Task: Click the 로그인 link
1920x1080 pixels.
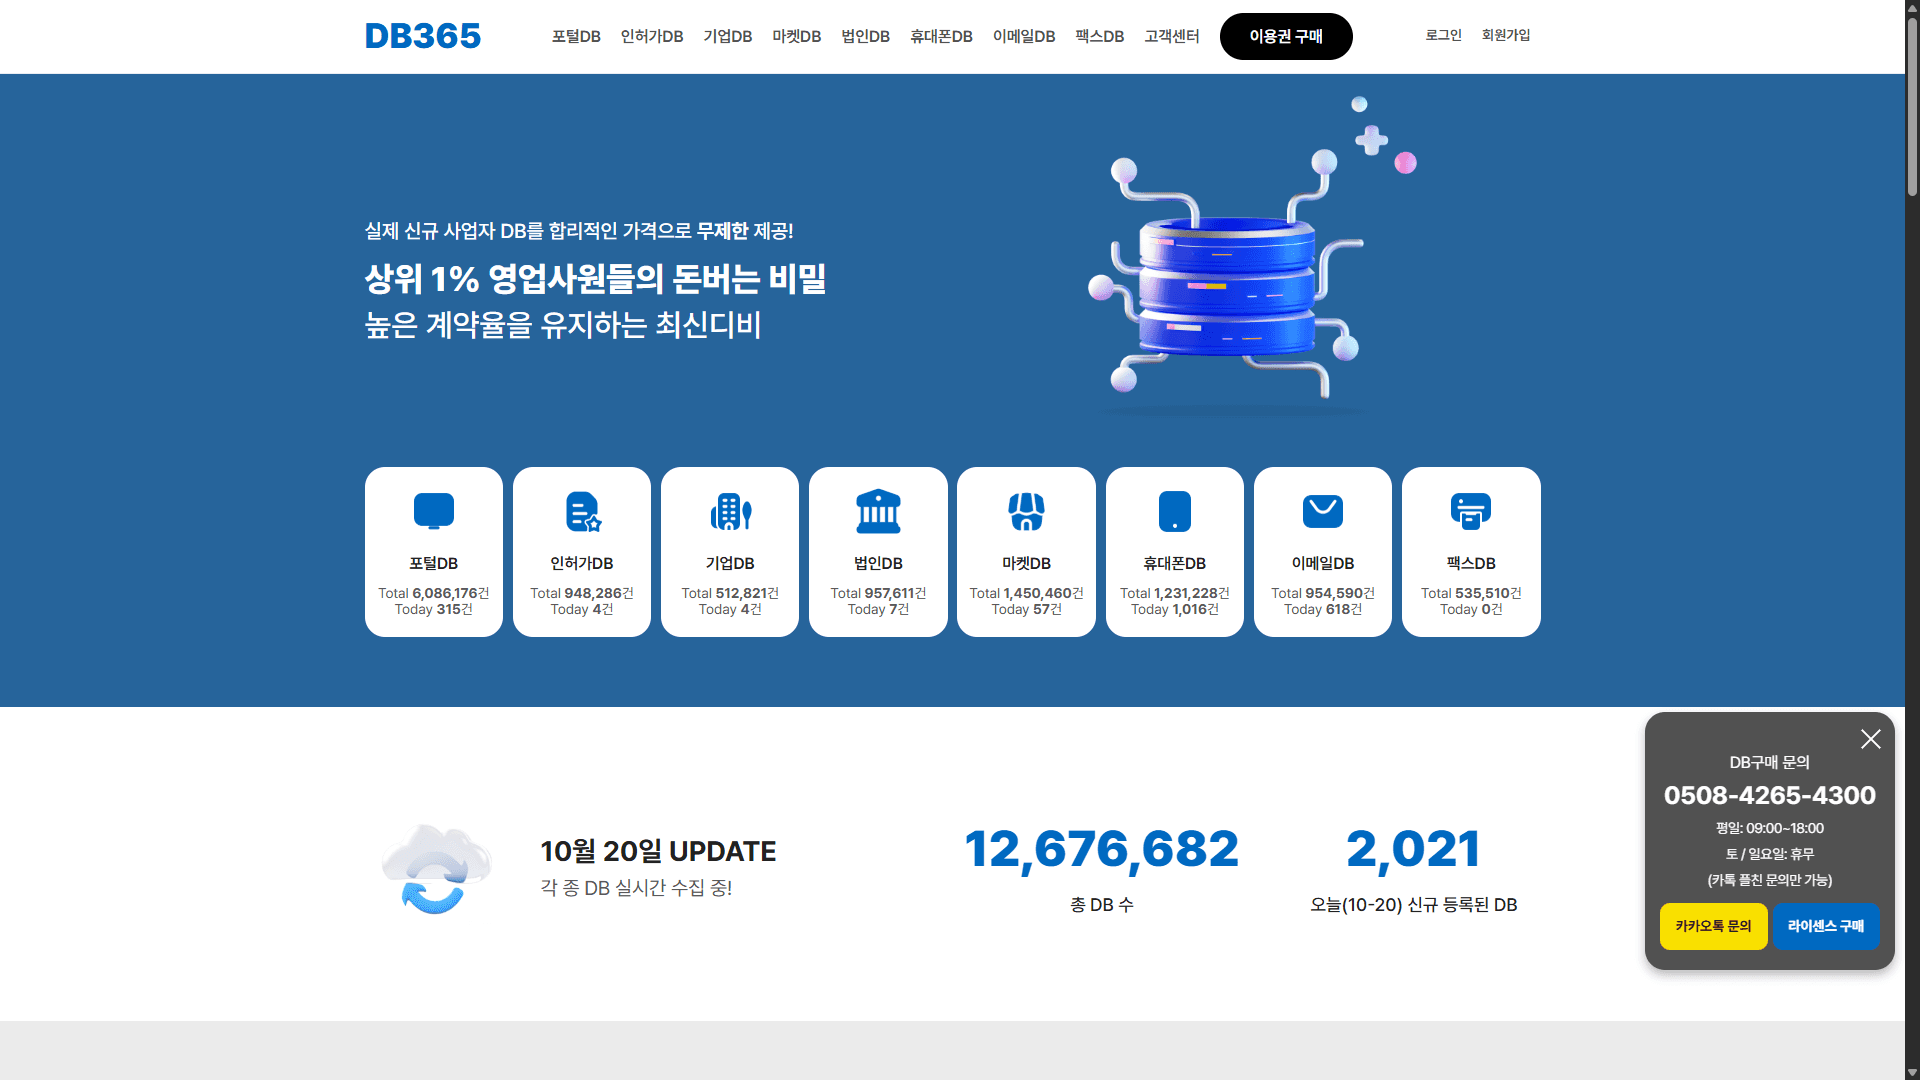Action: 1443,35
